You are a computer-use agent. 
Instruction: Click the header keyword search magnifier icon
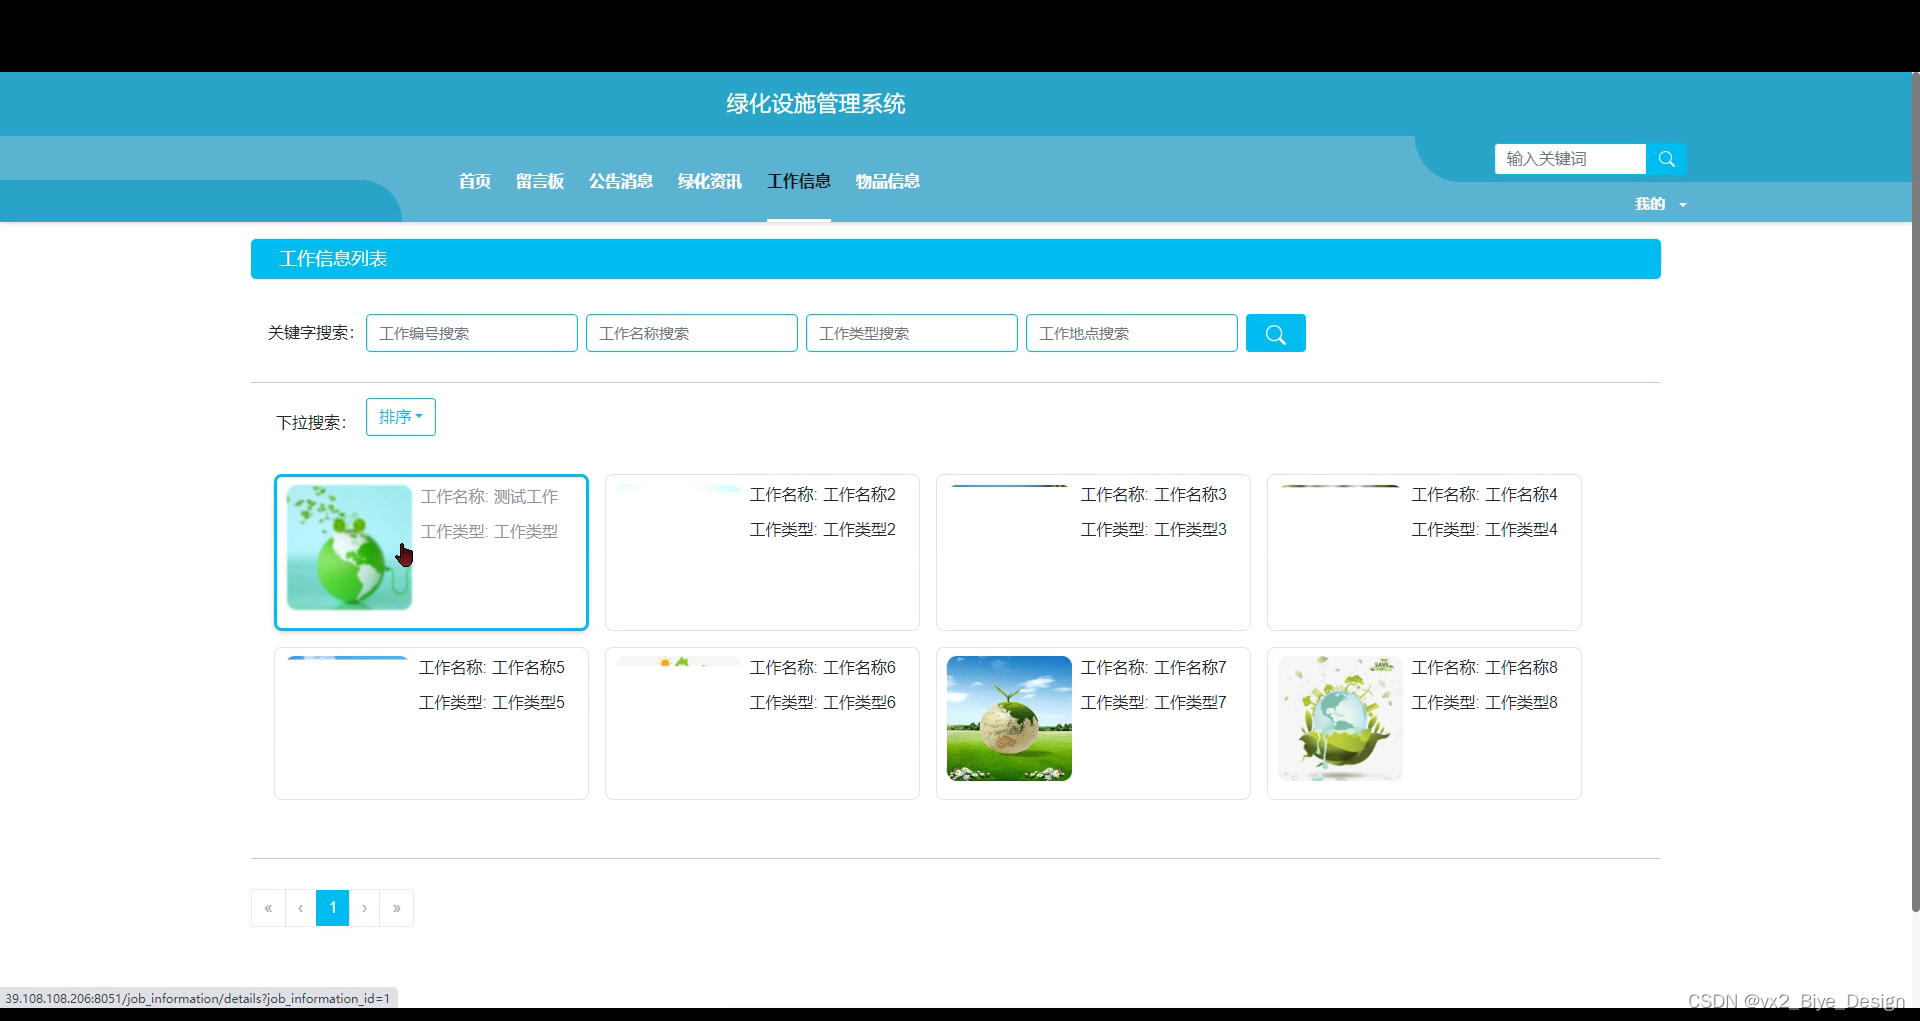(x=1666, y=158)
